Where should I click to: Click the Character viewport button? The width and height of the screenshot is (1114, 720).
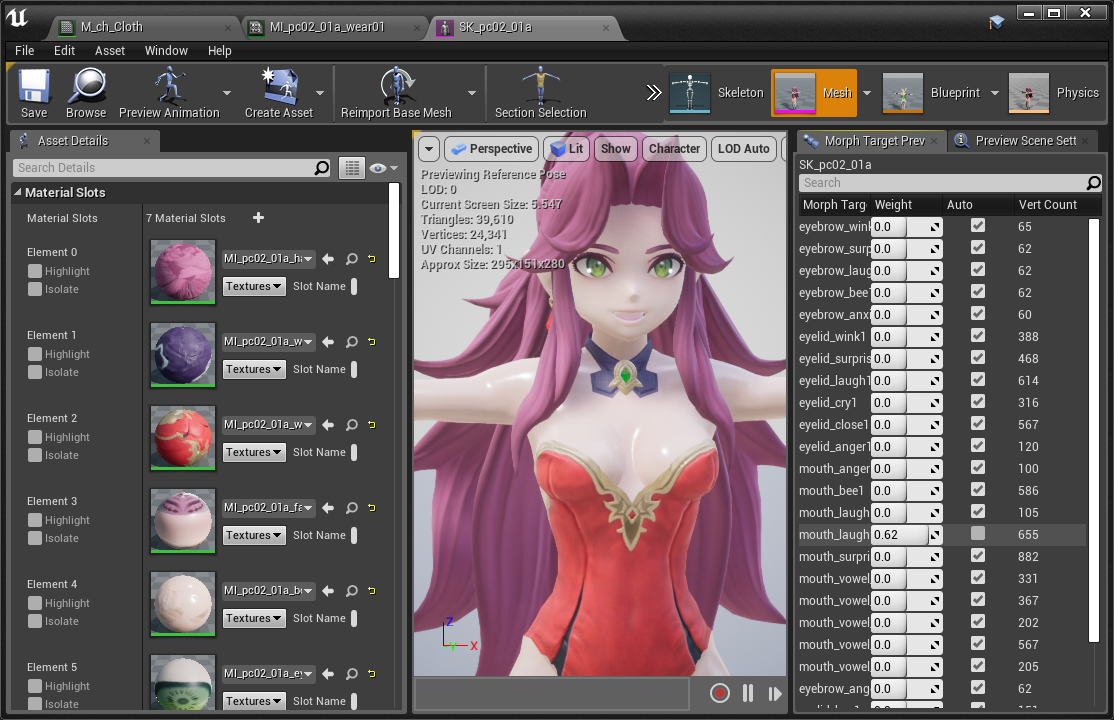tap(674, 149)
